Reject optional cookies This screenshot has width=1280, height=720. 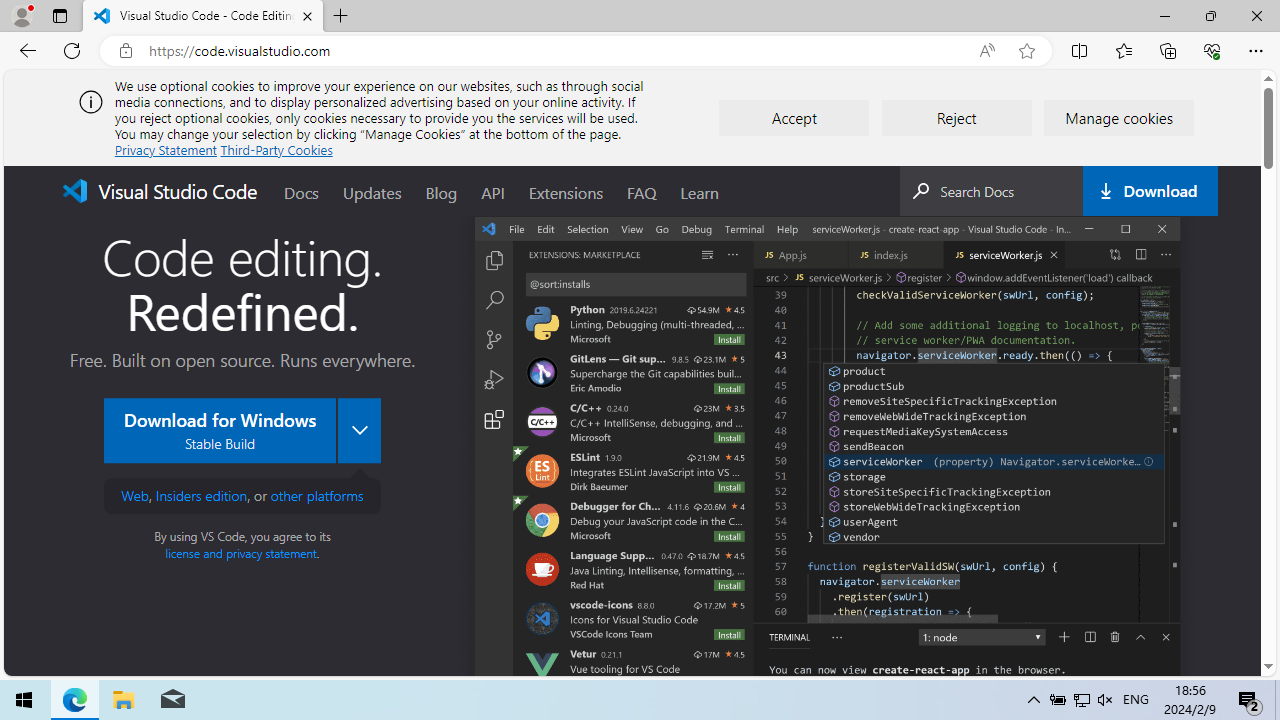[956, 118]
